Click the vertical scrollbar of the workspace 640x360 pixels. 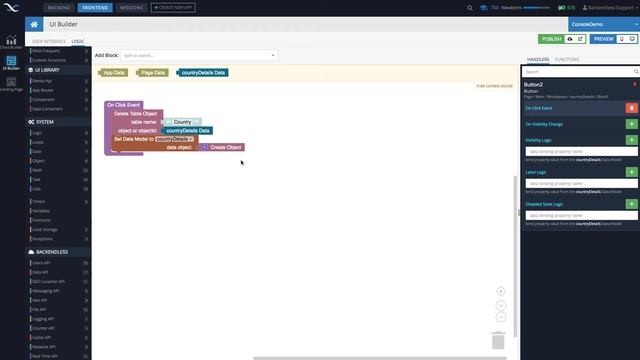[x=516, y=256]
